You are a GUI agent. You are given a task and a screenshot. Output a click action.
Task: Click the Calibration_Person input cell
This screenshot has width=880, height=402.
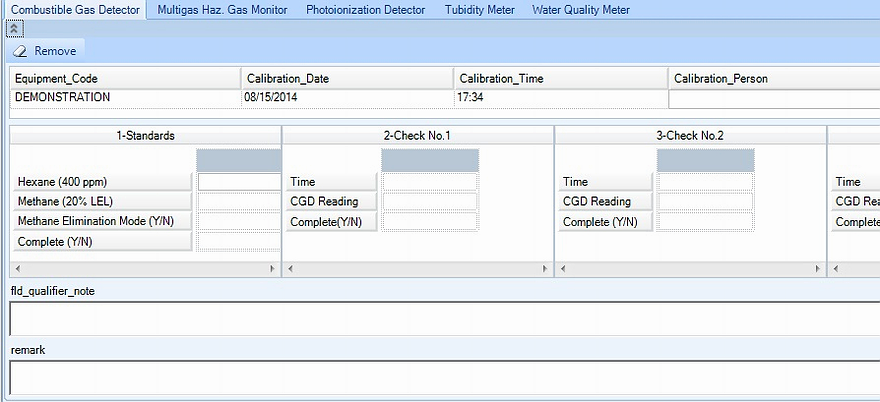772,98
